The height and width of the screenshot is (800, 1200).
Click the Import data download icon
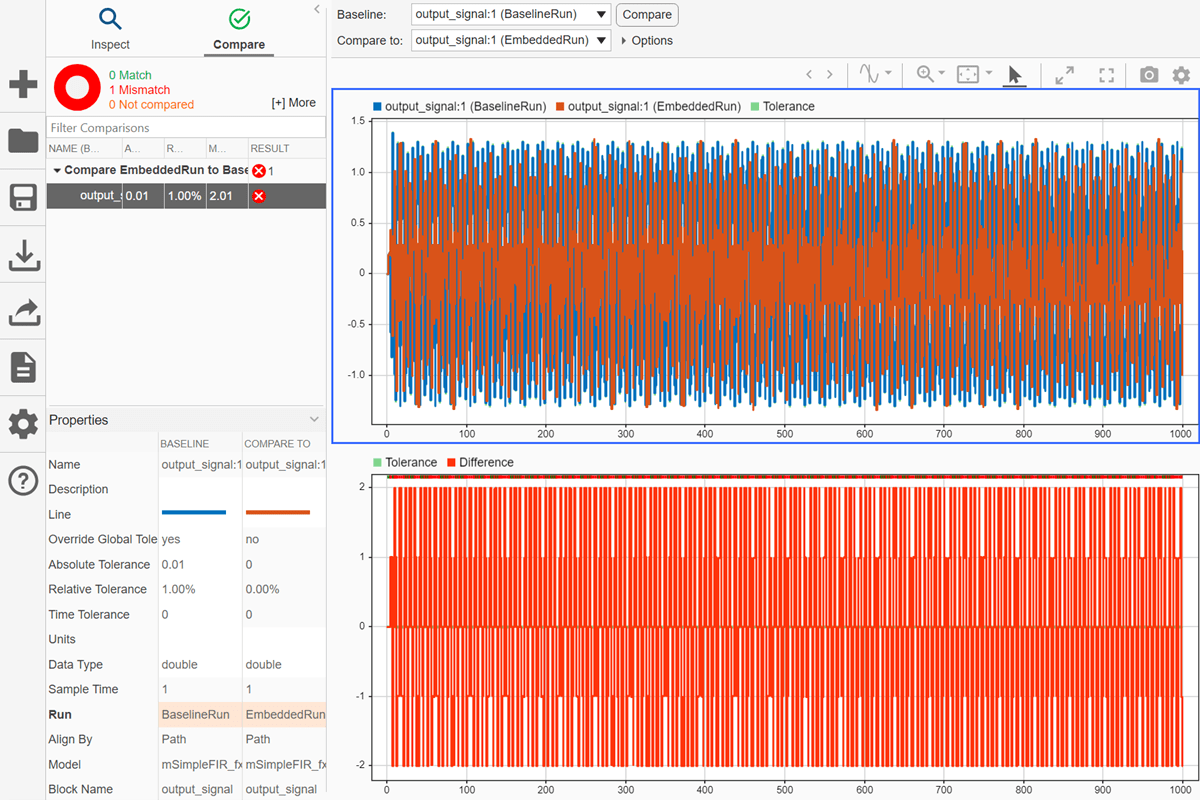click(23, 255)
